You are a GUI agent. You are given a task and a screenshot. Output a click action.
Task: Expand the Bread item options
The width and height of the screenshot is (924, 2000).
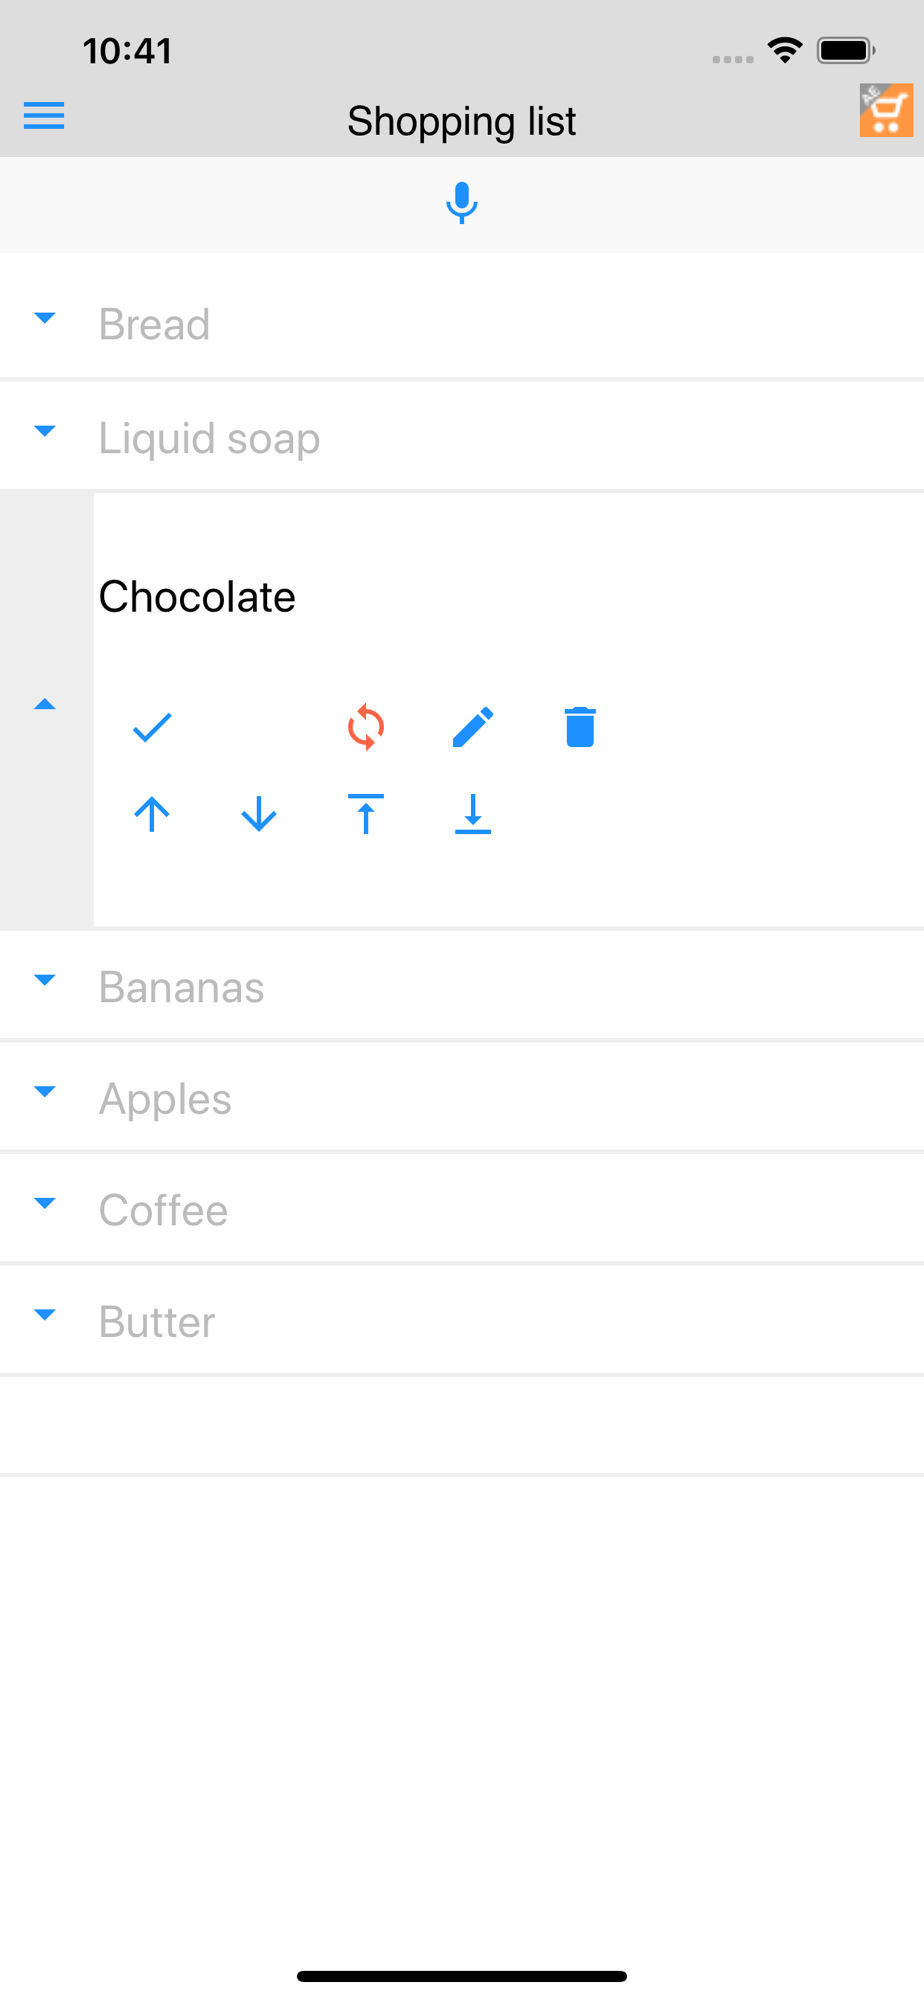[x=45, y=318]
